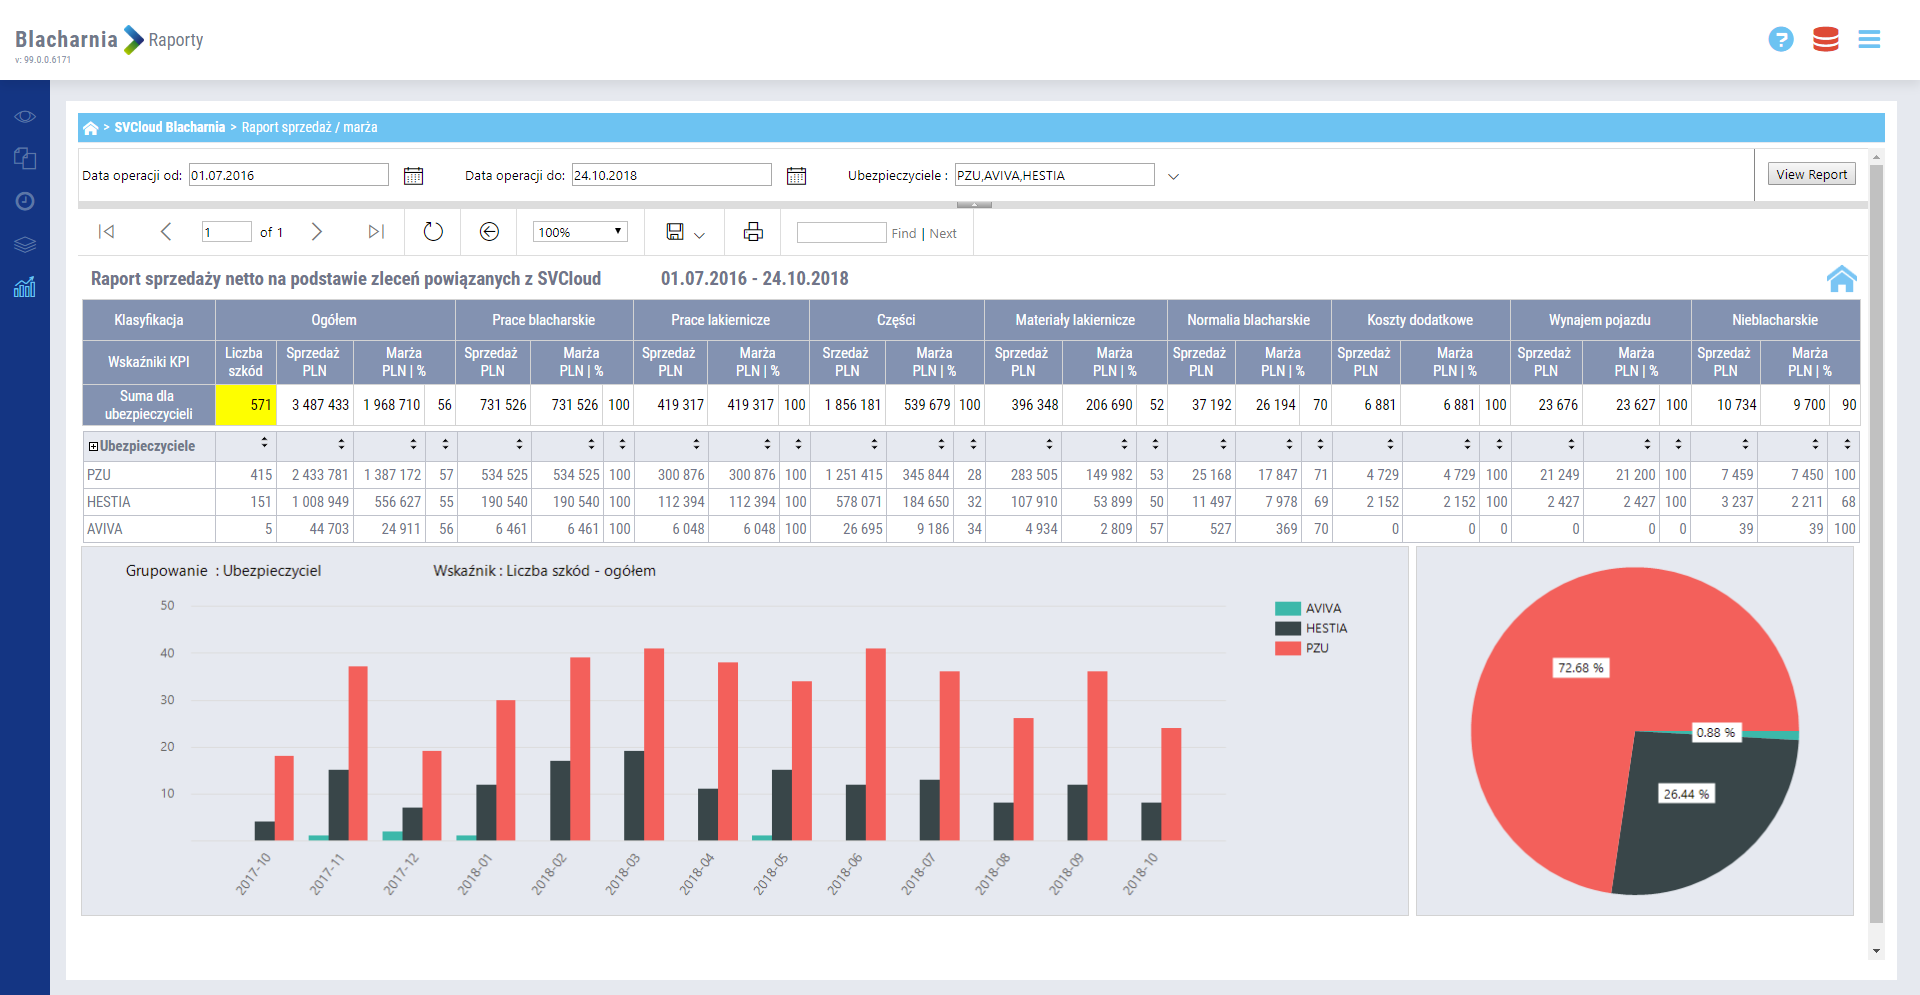Select the bar chart reports sidebar icon

[x=25, y=288]
